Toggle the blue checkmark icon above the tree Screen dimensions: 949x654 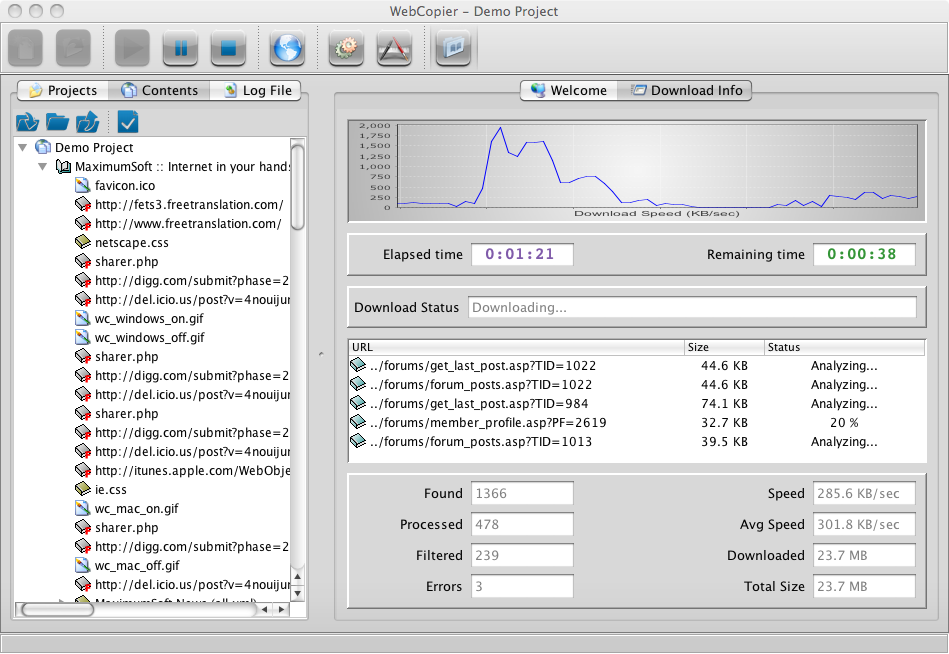click(127, 122)
